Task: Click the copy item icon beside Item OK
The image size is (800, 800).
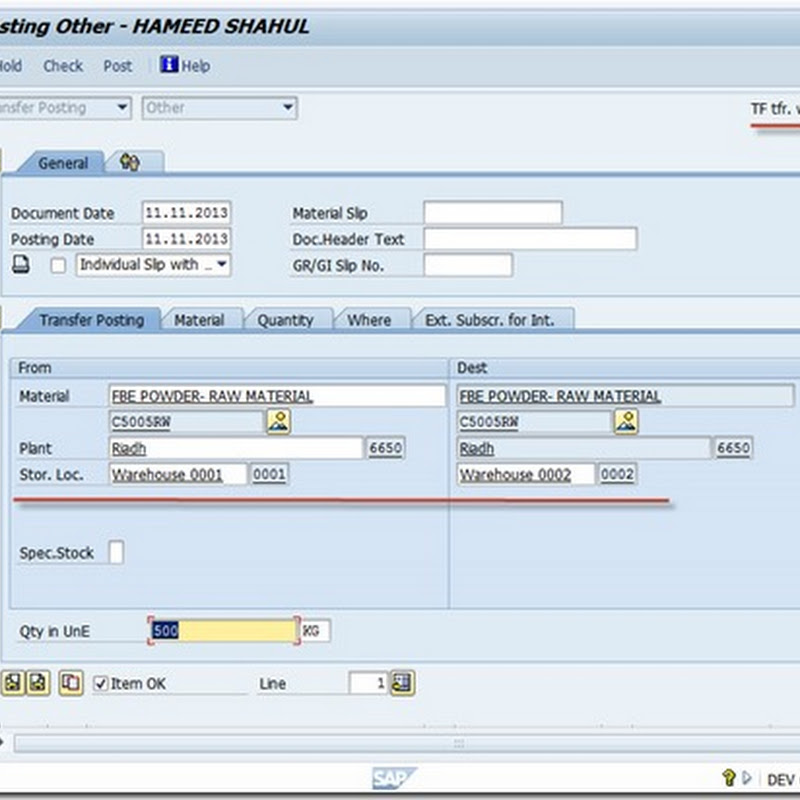Action: tap(71, 683)
